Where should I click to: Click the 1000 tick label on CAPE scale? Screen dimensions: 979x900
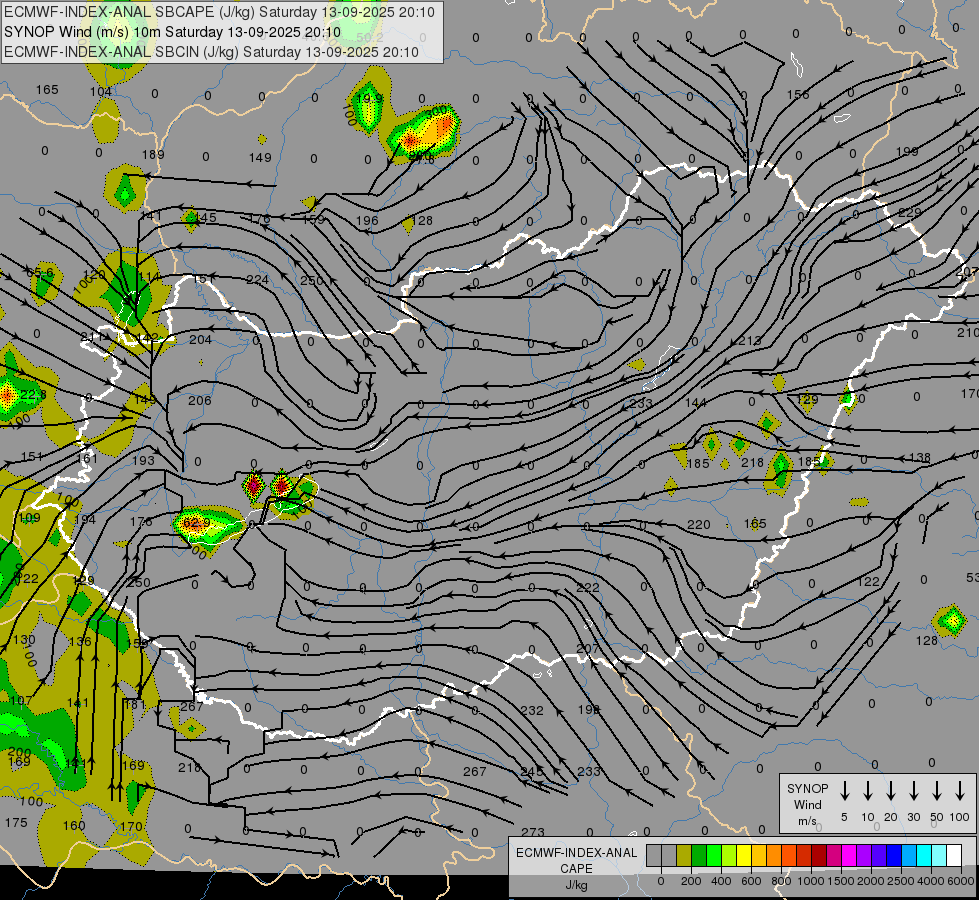pyautogui.click(x=810, y=881)
